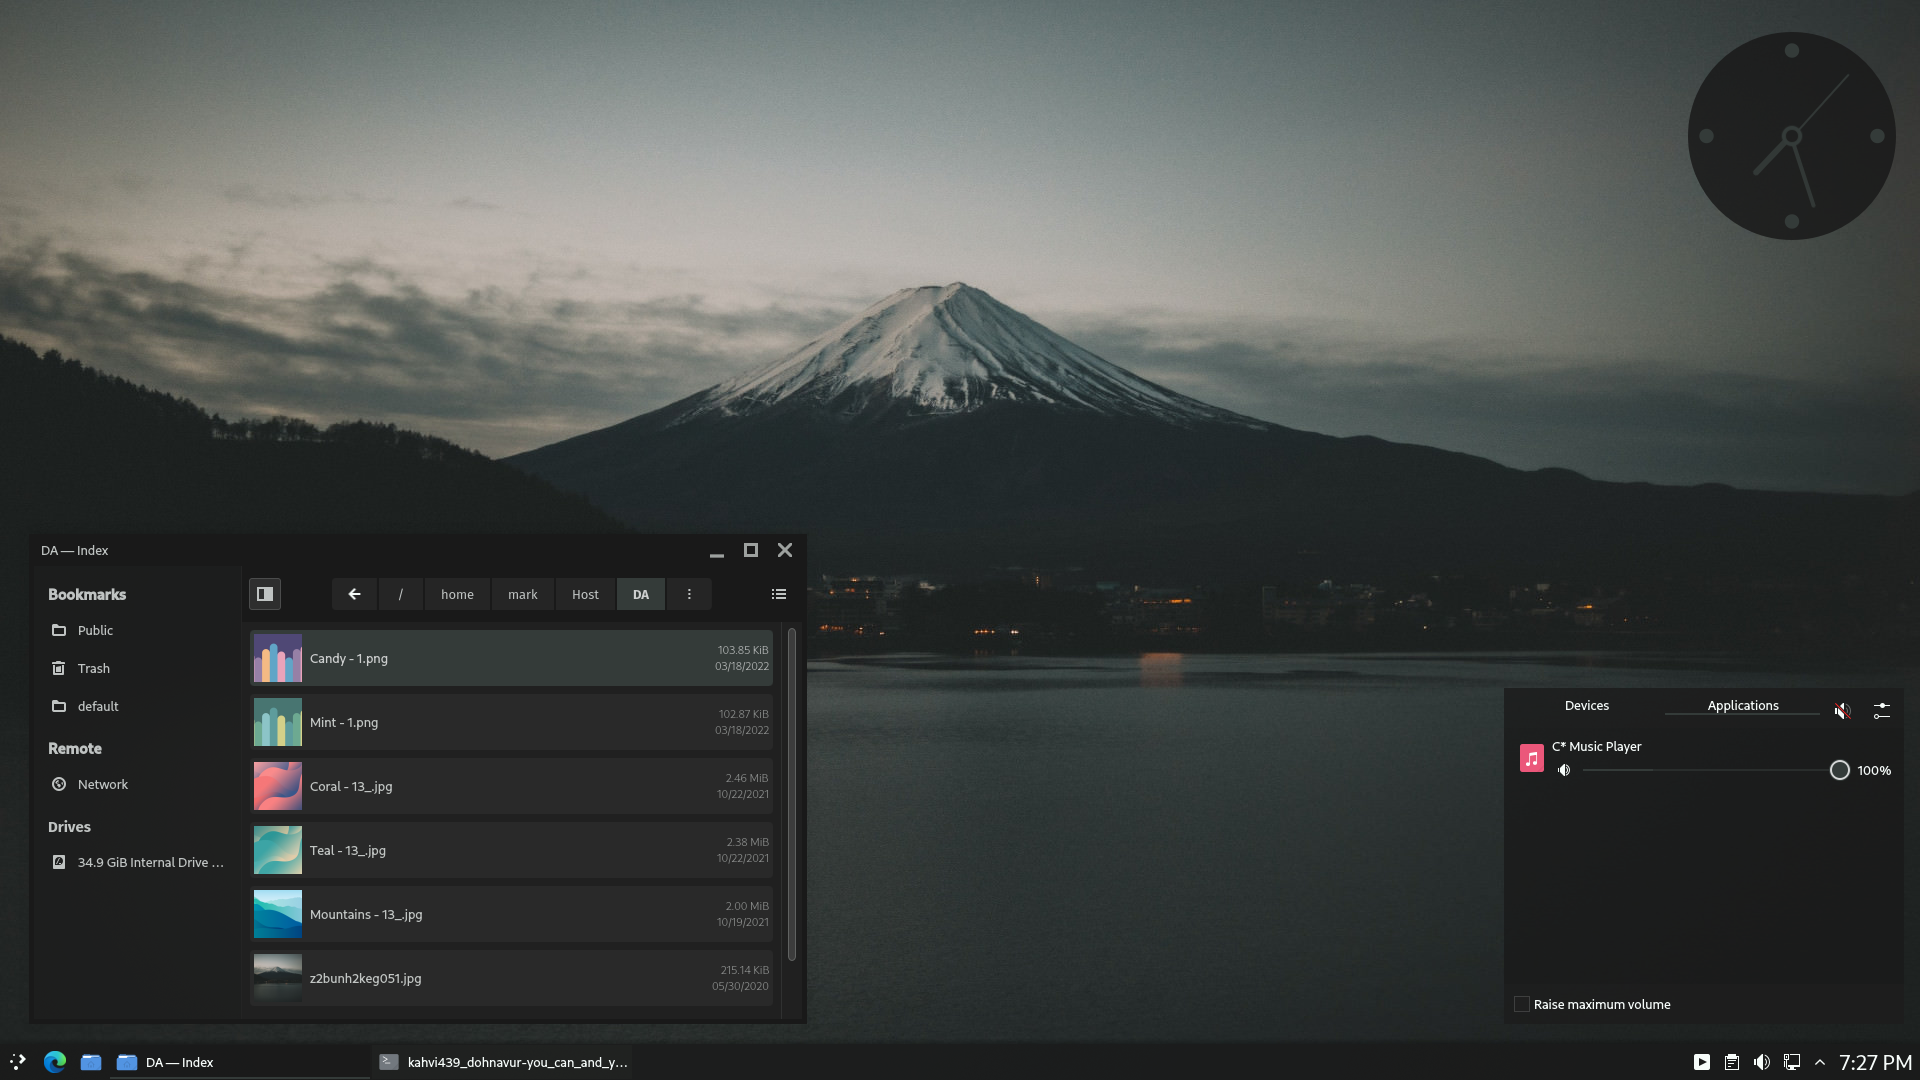
Task: Open the file manager taskbar icon
Action: 91,1062
